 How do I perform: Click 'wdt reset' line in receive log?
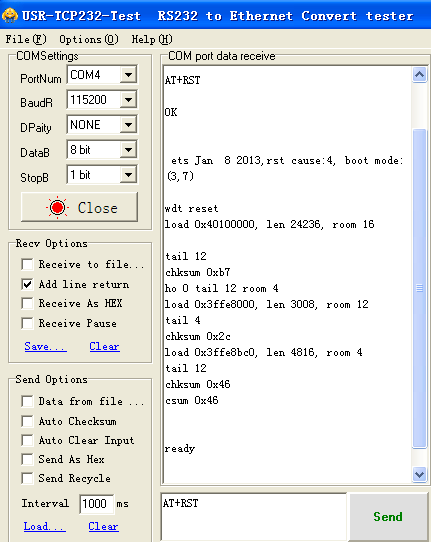pos(191,208)
